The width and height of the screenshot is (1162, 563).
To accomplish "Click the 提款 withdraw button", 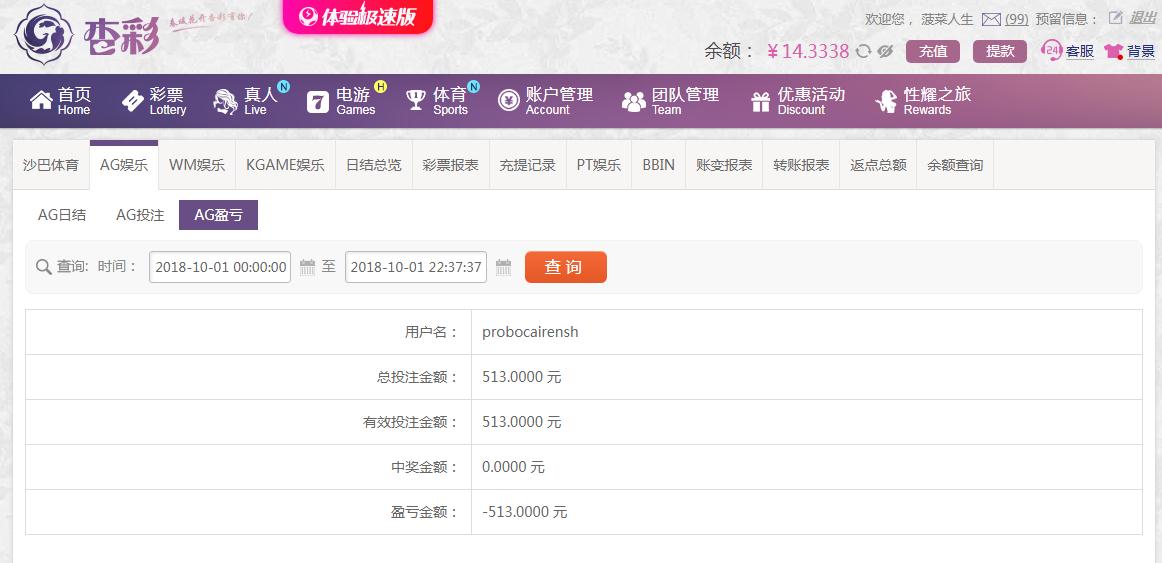I will pos(999,51).
